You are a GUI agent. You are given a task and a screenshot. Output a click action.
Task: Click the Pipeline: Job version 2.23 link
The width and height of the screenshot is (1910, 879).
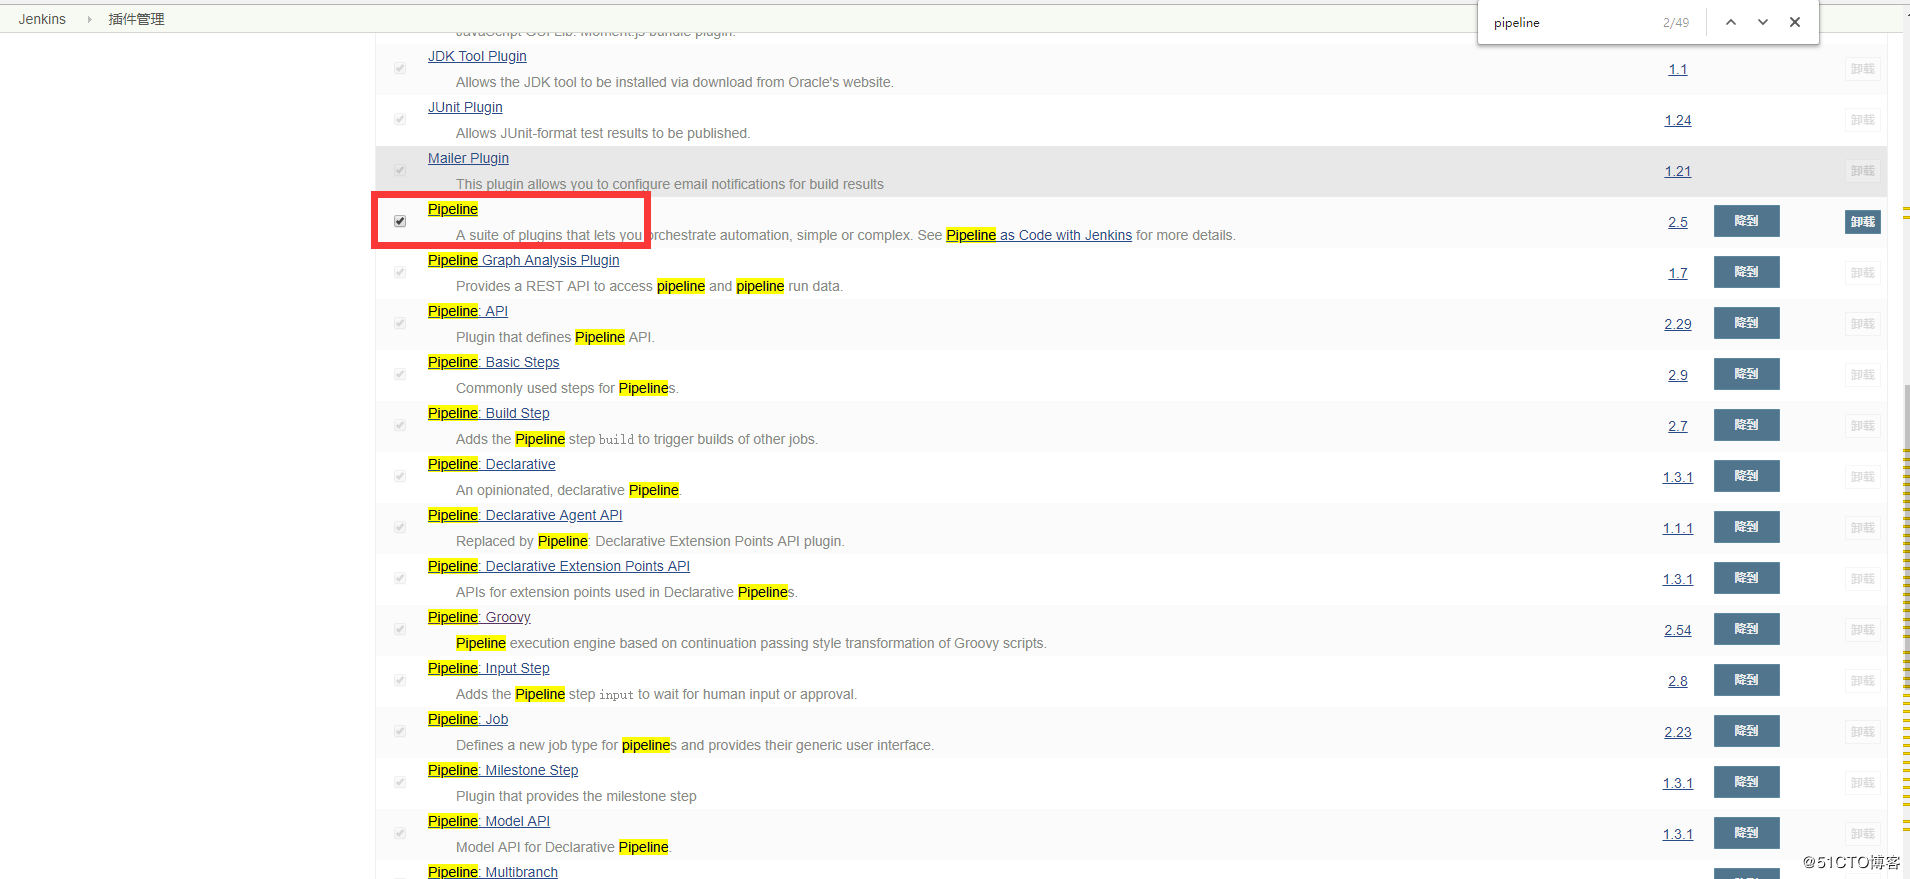pyautogui.click(x=1678, y=732)
